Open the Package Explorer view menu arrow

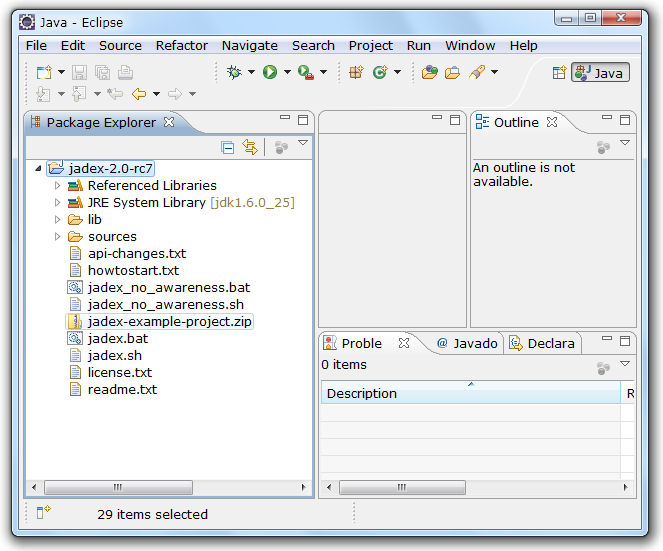click(303, 144)
